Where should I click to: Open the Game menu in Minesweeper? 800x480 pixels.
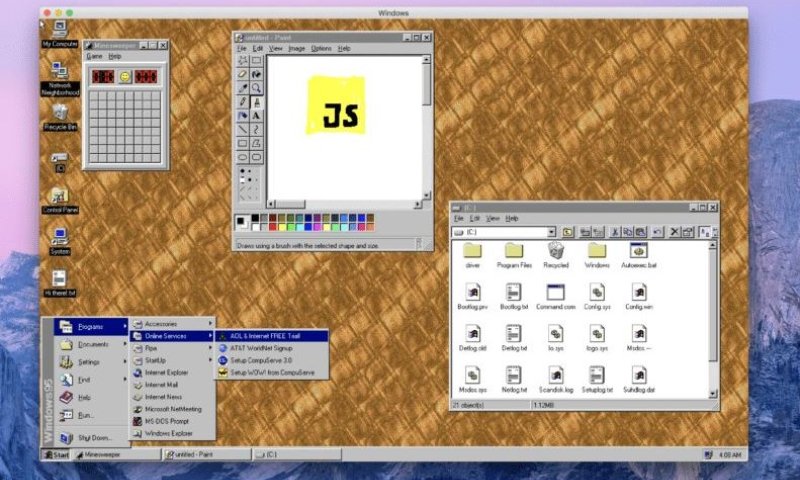pyautogui.click(x=94, y=56)
